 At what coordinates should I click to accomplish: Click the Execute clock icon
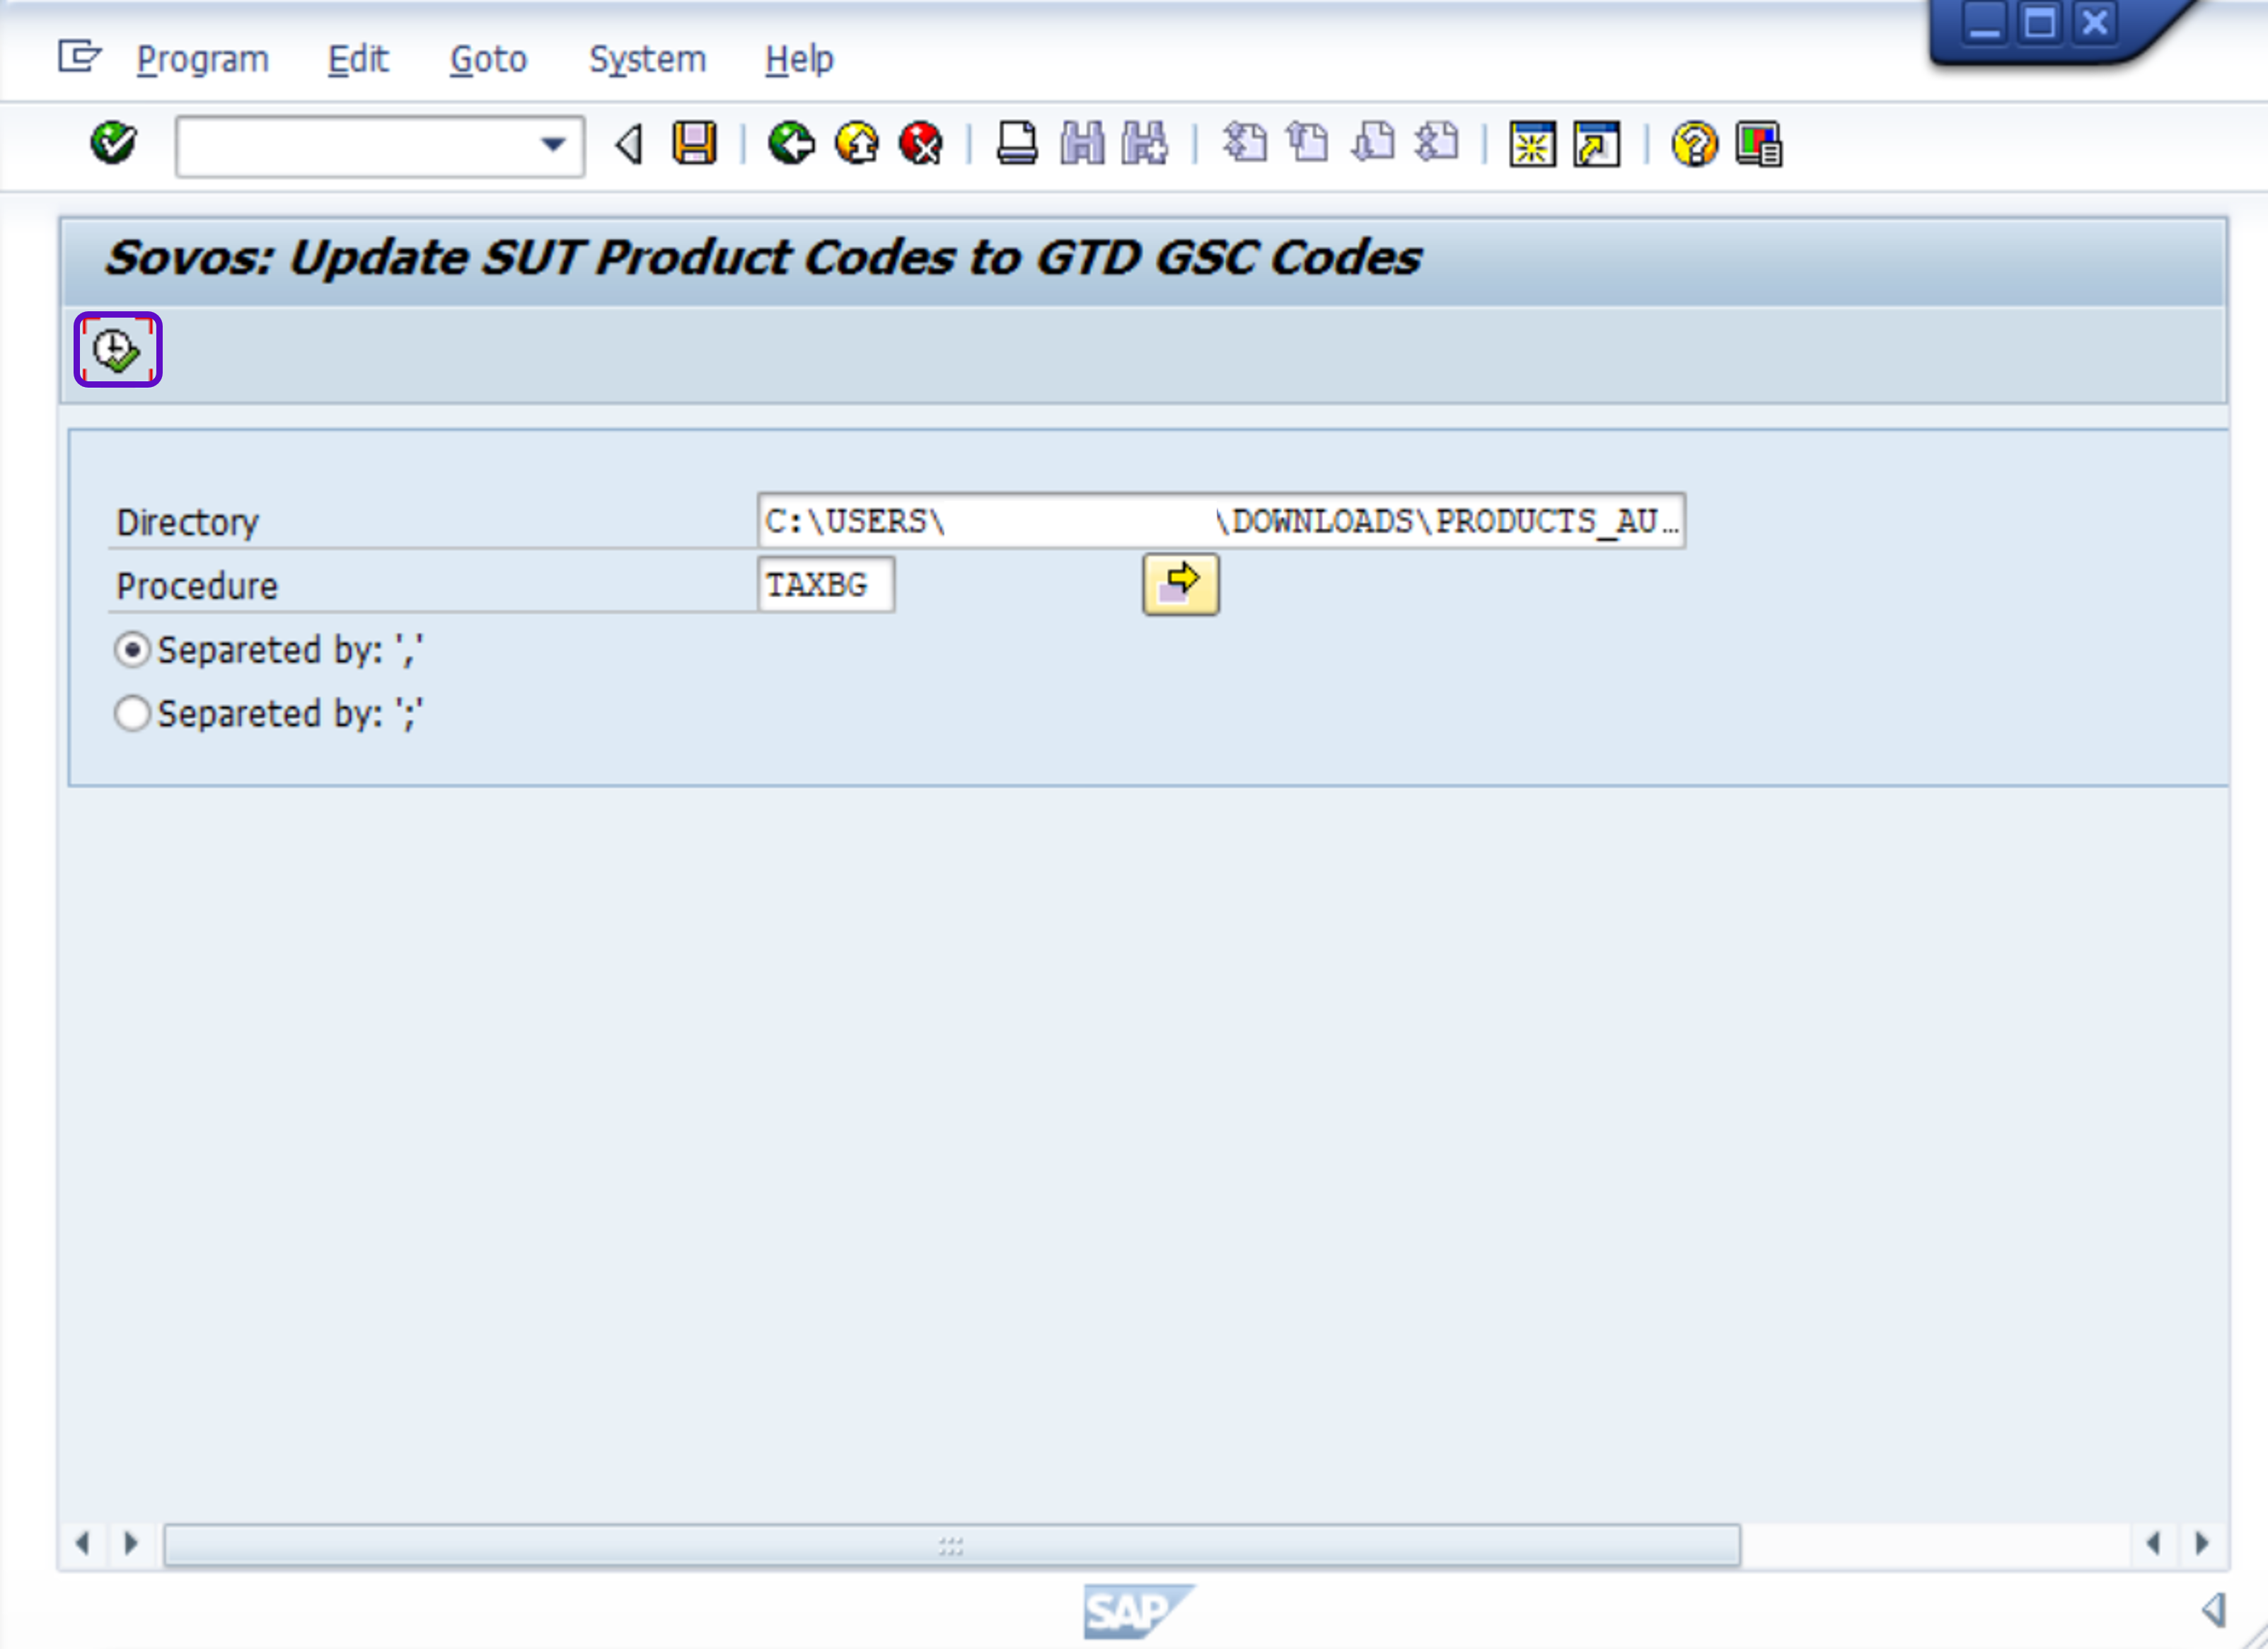tap(117, 350)
